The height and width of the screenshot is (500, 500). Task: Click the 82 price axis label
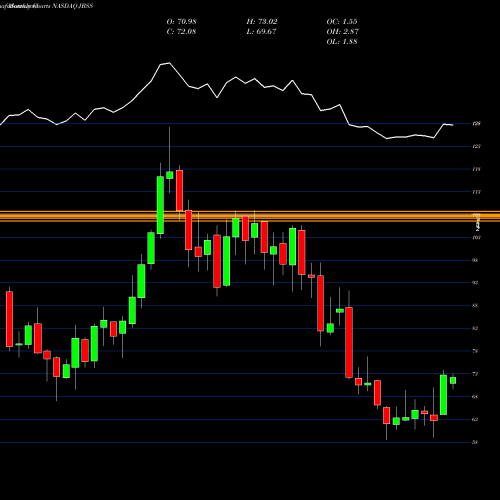pos(476,328)
